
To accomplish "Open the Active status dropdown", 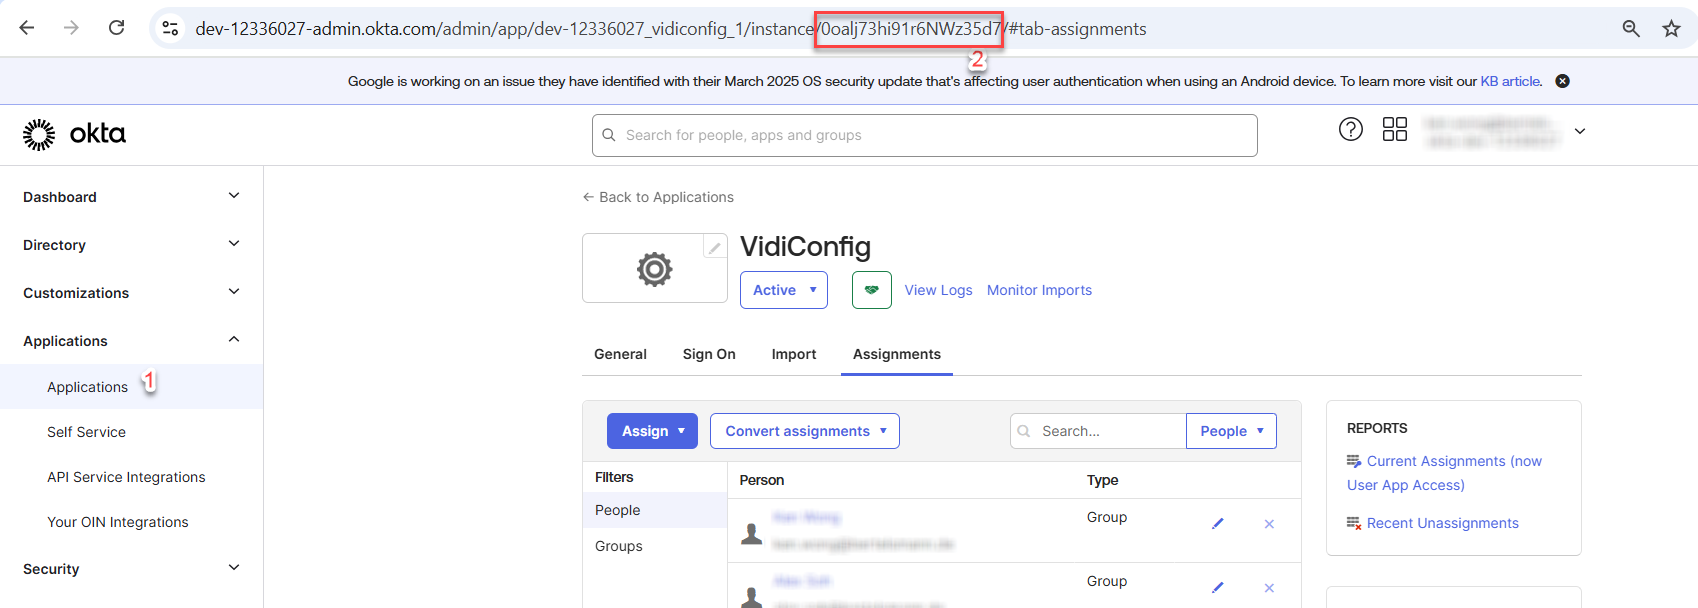I will (783, 290).
